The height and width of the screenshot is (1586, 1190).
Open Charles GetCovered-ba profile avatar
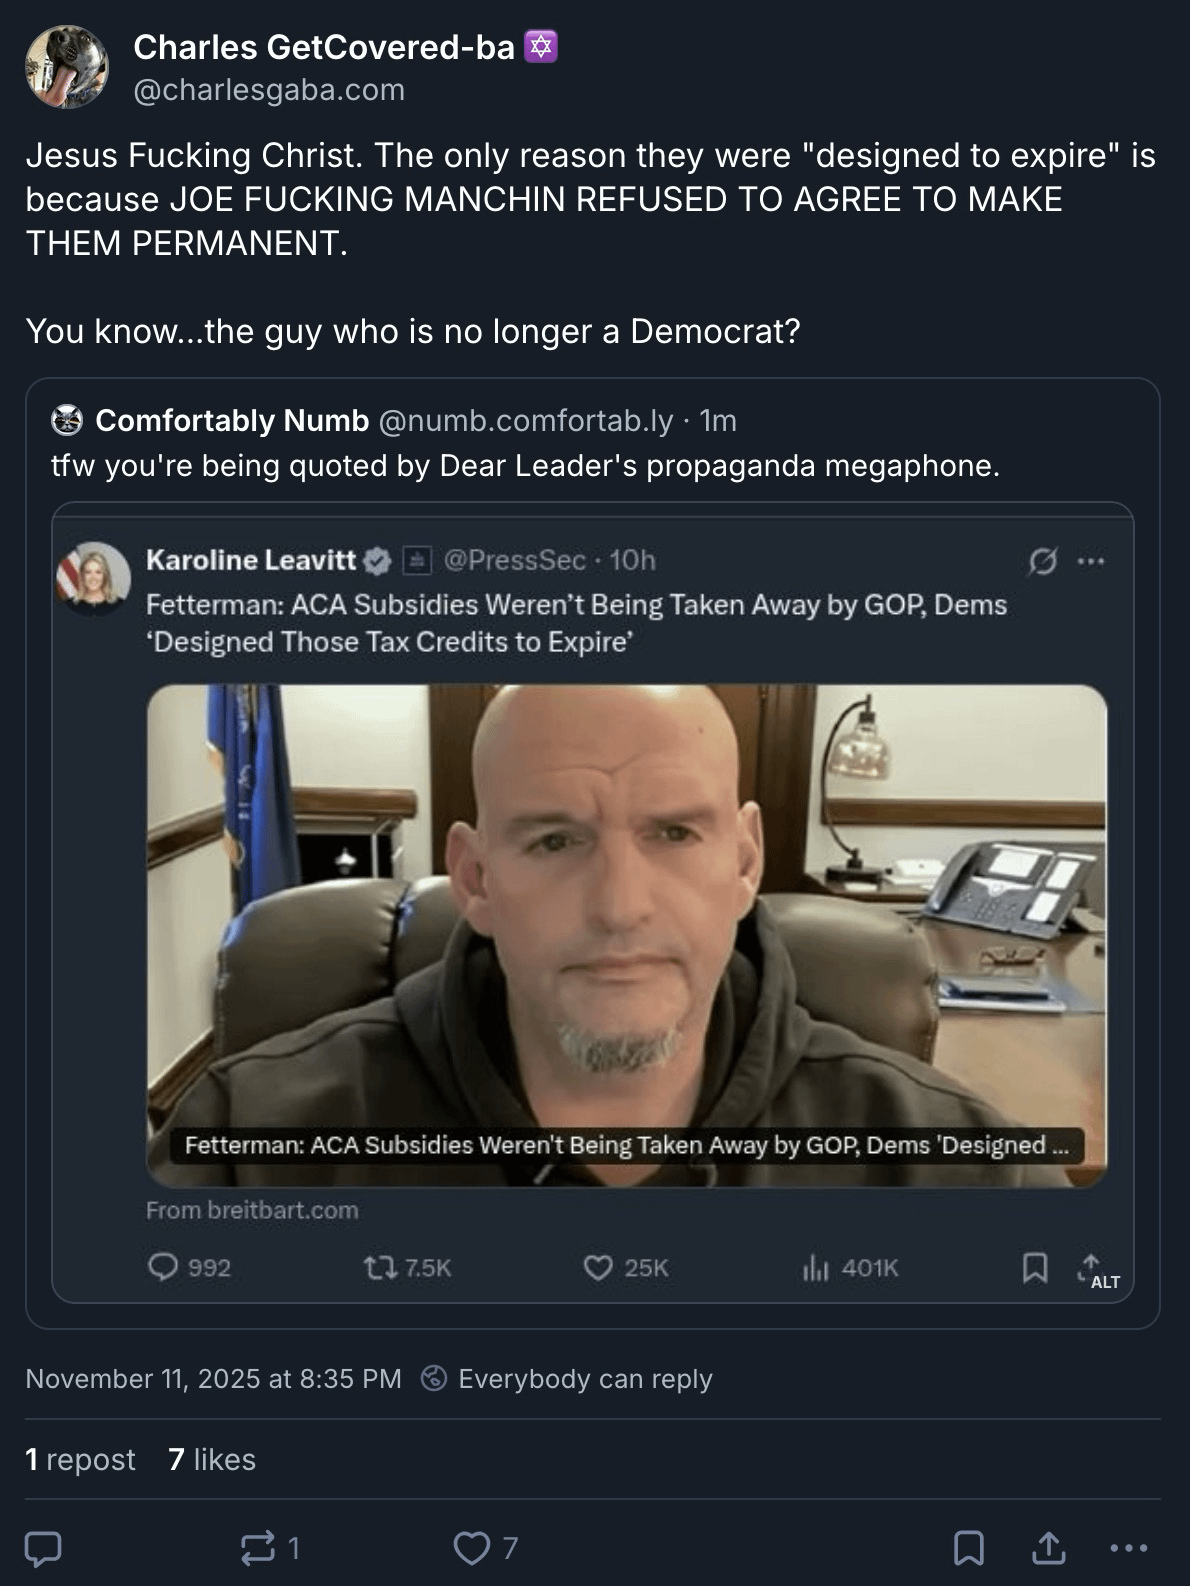(67, 67)
